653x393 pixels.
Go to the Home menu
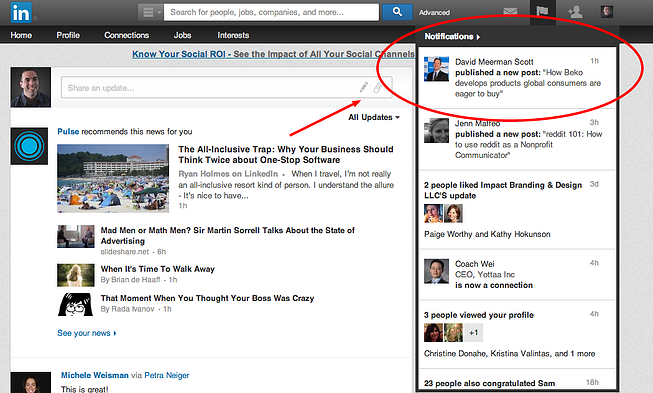(x=21, y=35)
